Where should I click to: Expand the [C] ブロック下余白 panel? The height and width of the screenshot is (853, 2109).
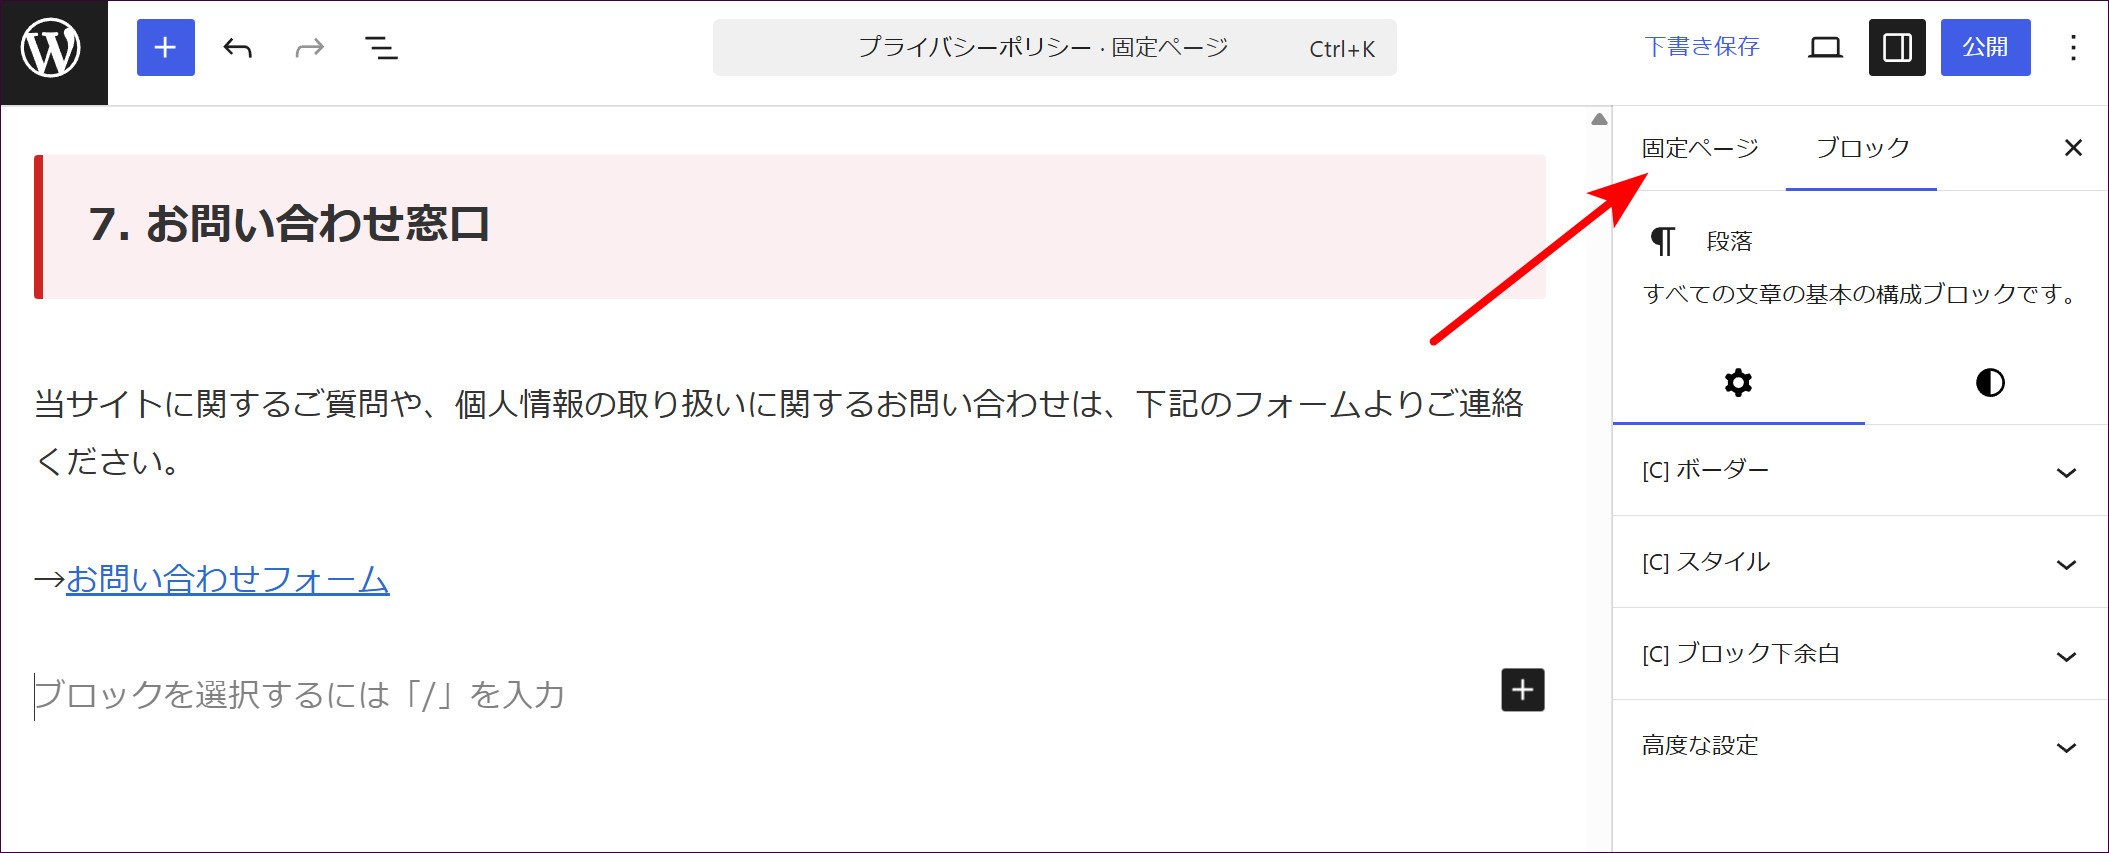(1860, 654)
